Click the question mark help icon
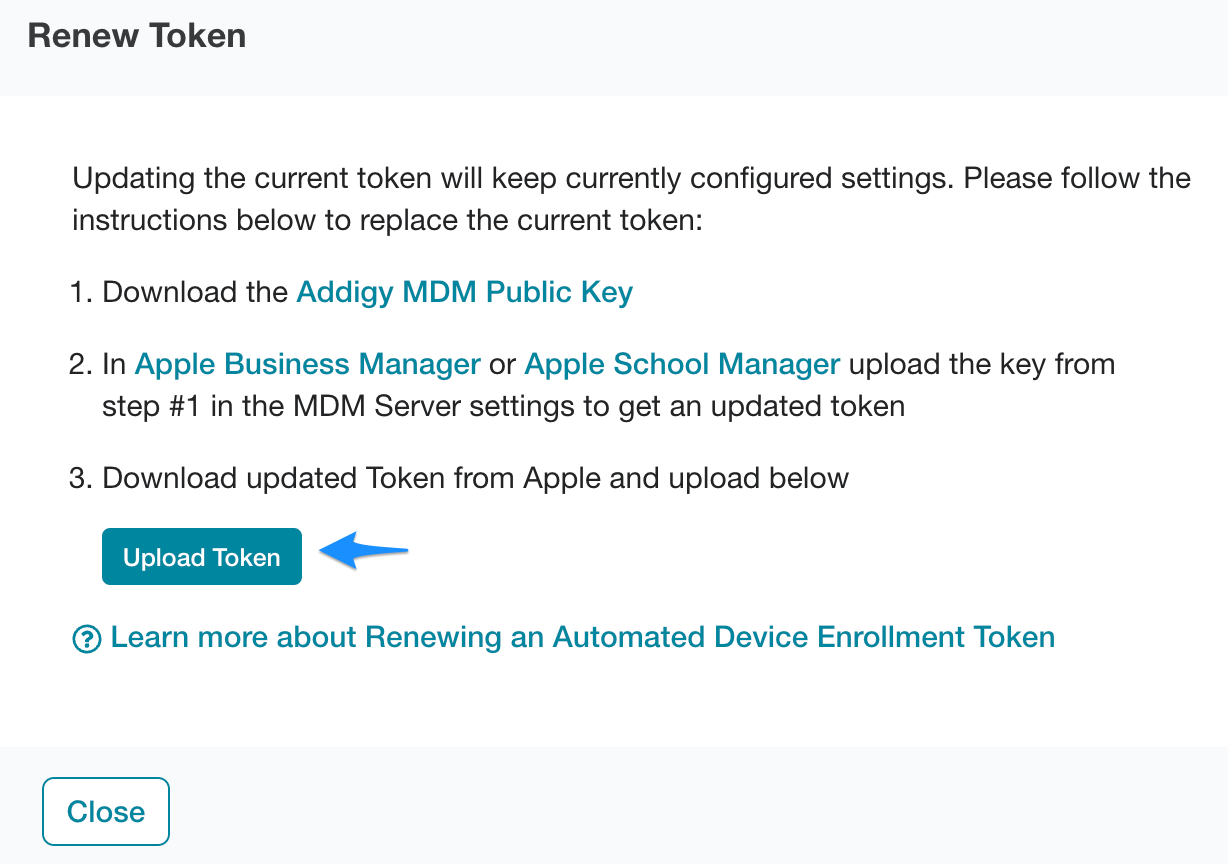 pos(87,639)
